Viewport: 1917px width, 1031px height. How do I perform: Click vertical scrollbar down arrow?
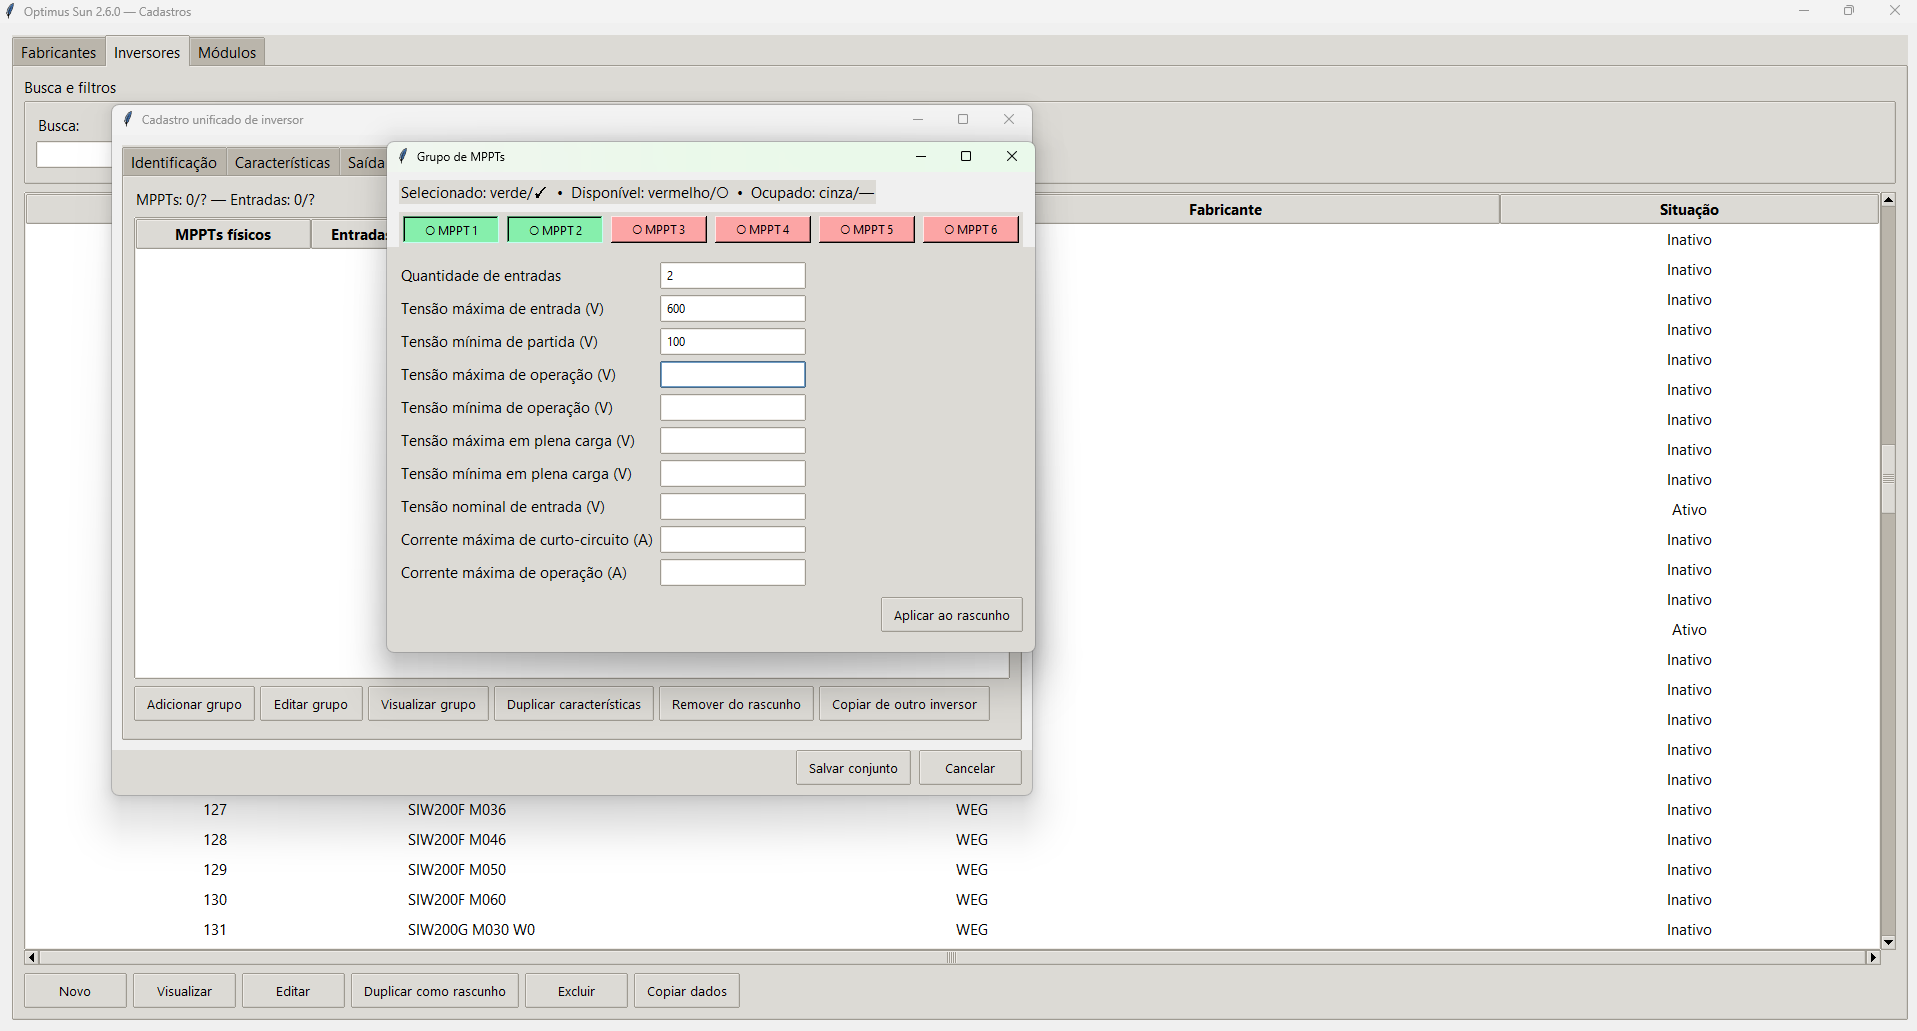(x=1888, y=942)
